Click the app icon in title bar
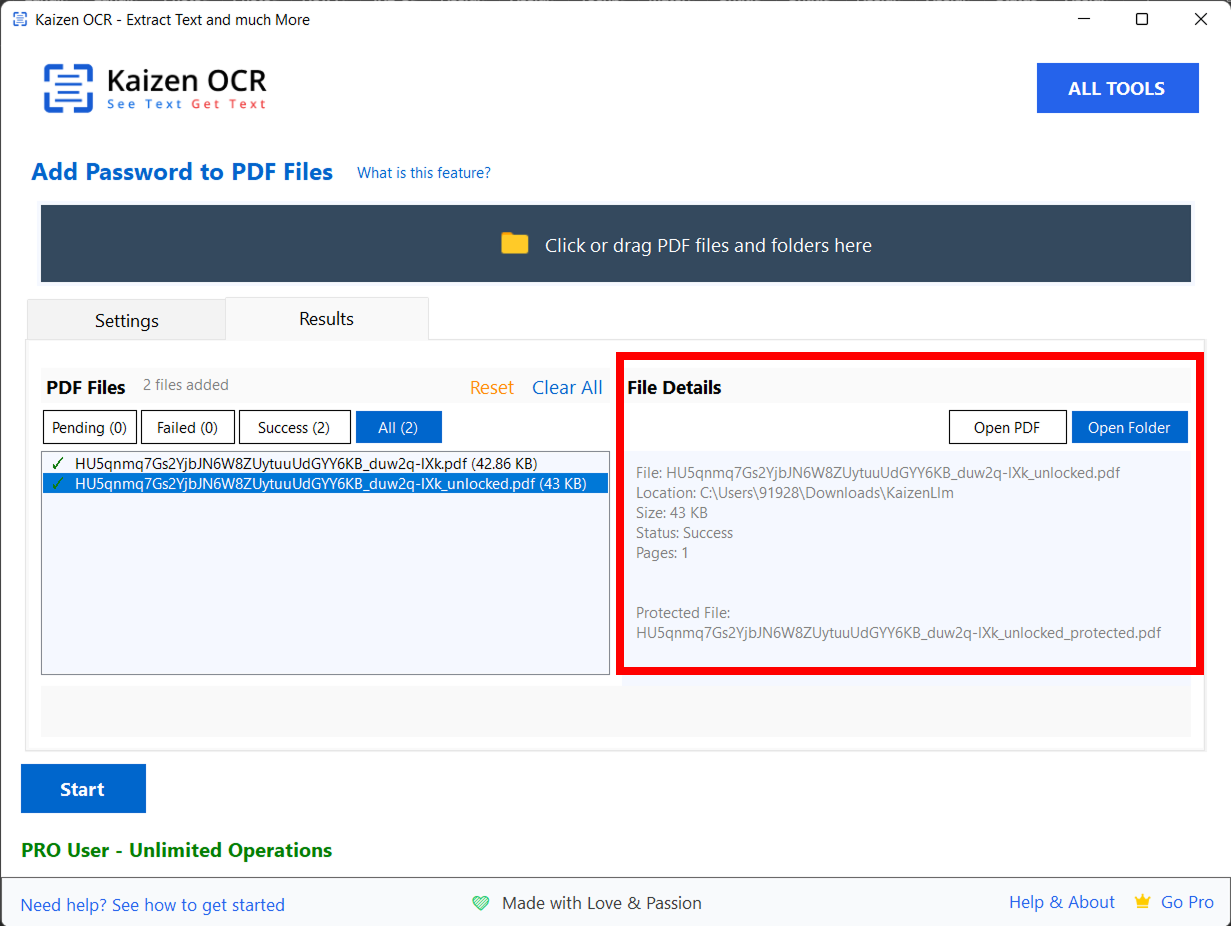This screenshot has width=1231, height=926. 19,19
